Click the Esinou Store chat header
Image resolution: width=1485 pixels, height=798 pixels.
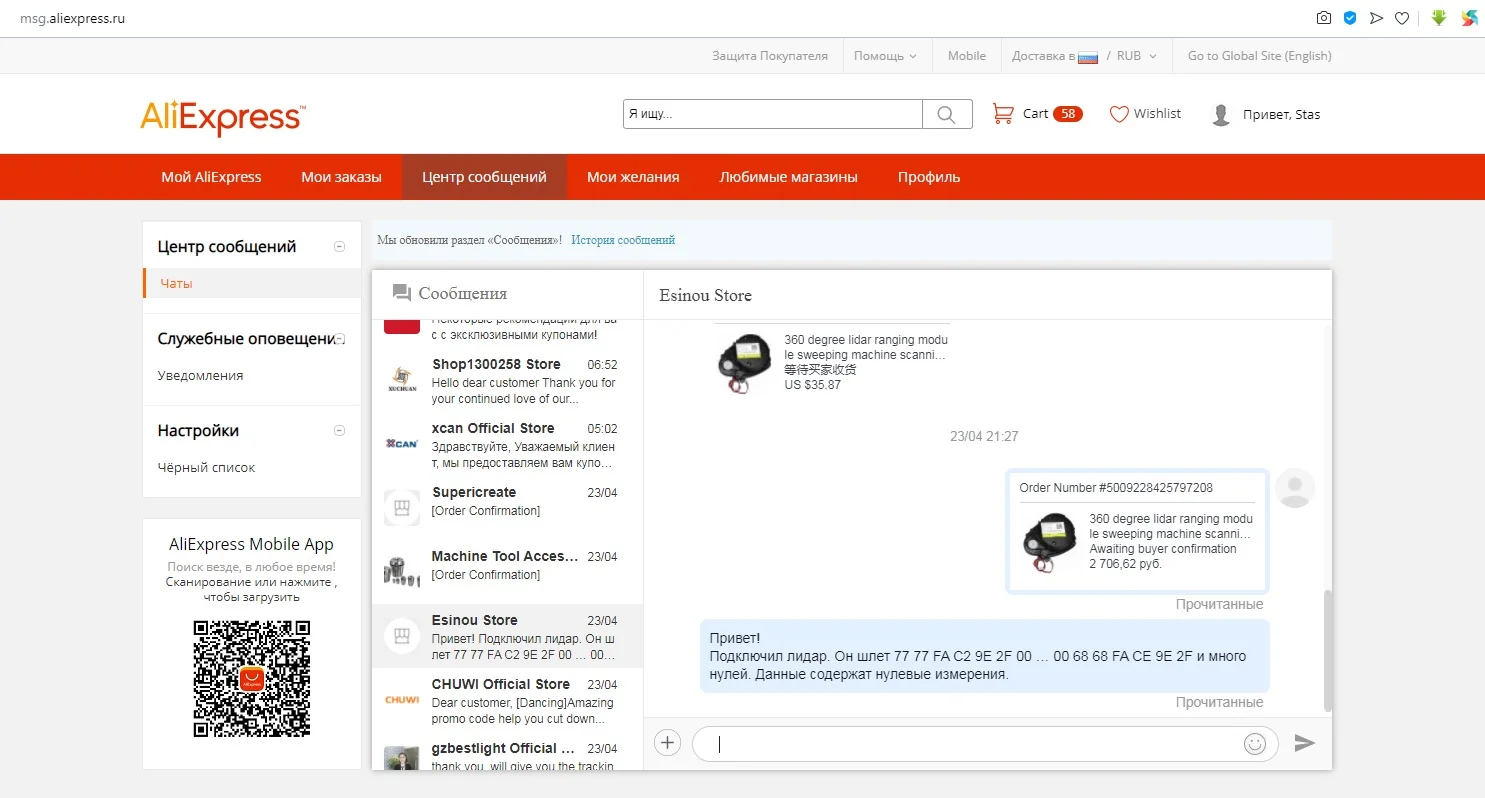click(x=706, y=296)
